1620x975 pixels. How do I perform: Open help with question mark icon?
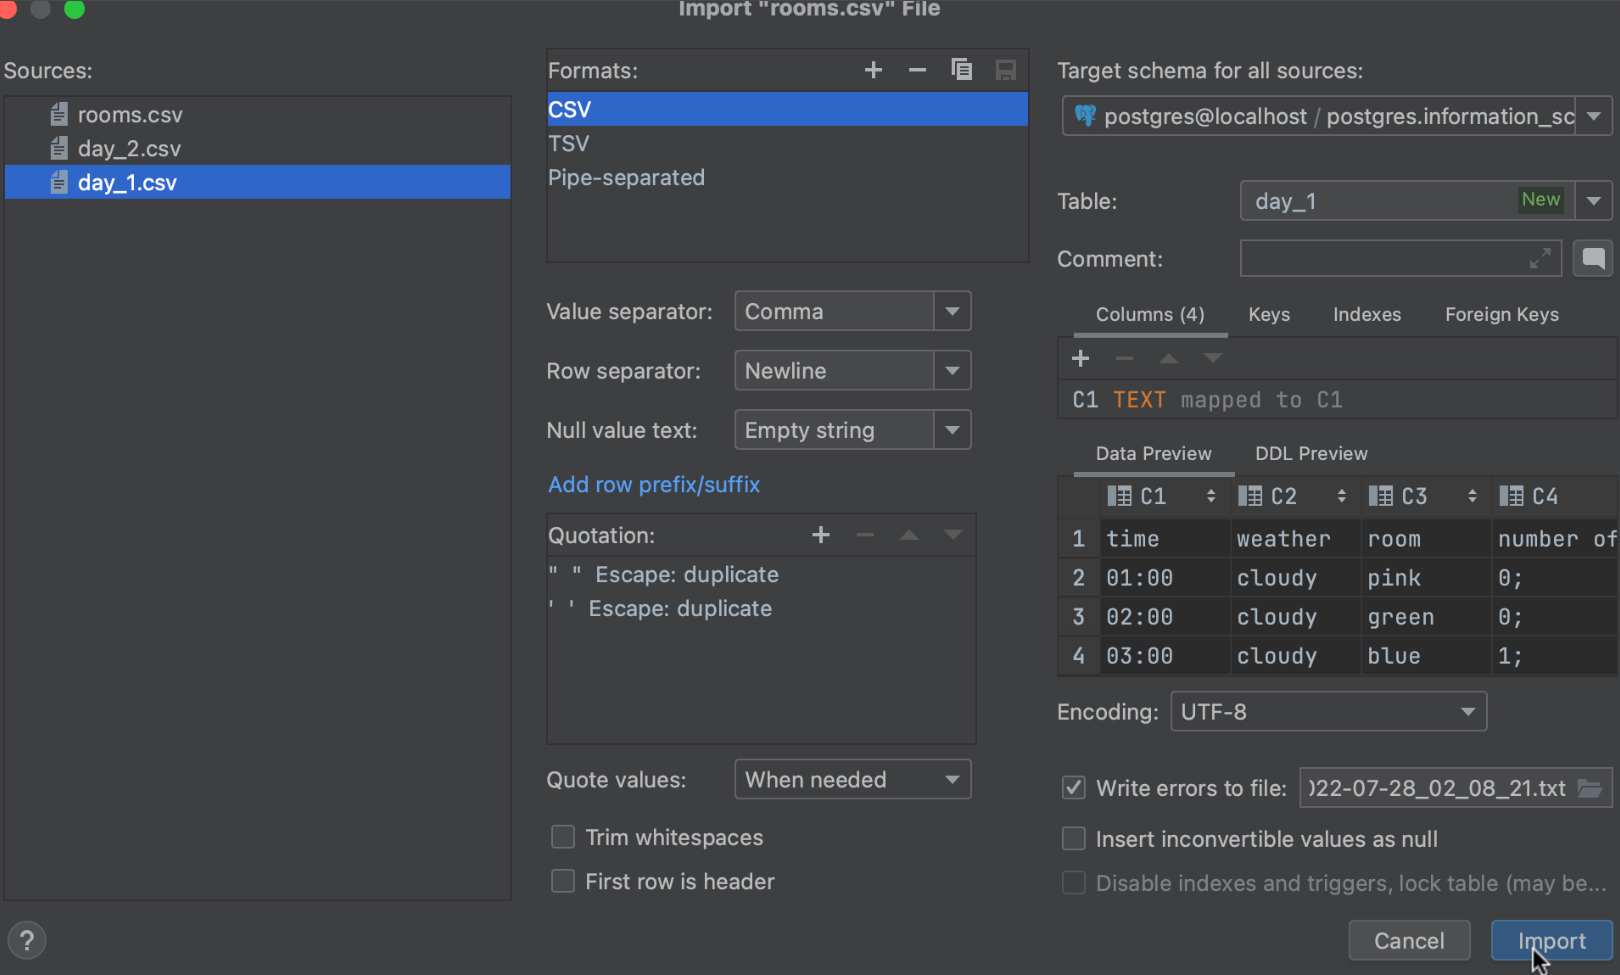[x=27, y=941]
